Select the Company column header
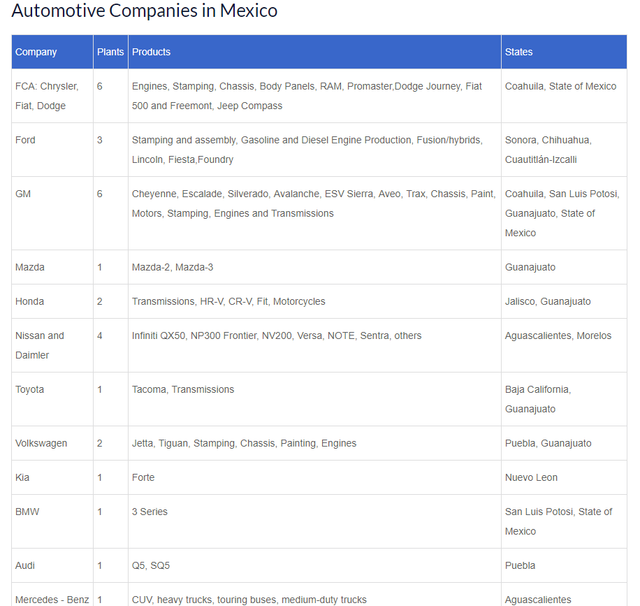This screenshot has width=640, height=606. tap(52, 52)
